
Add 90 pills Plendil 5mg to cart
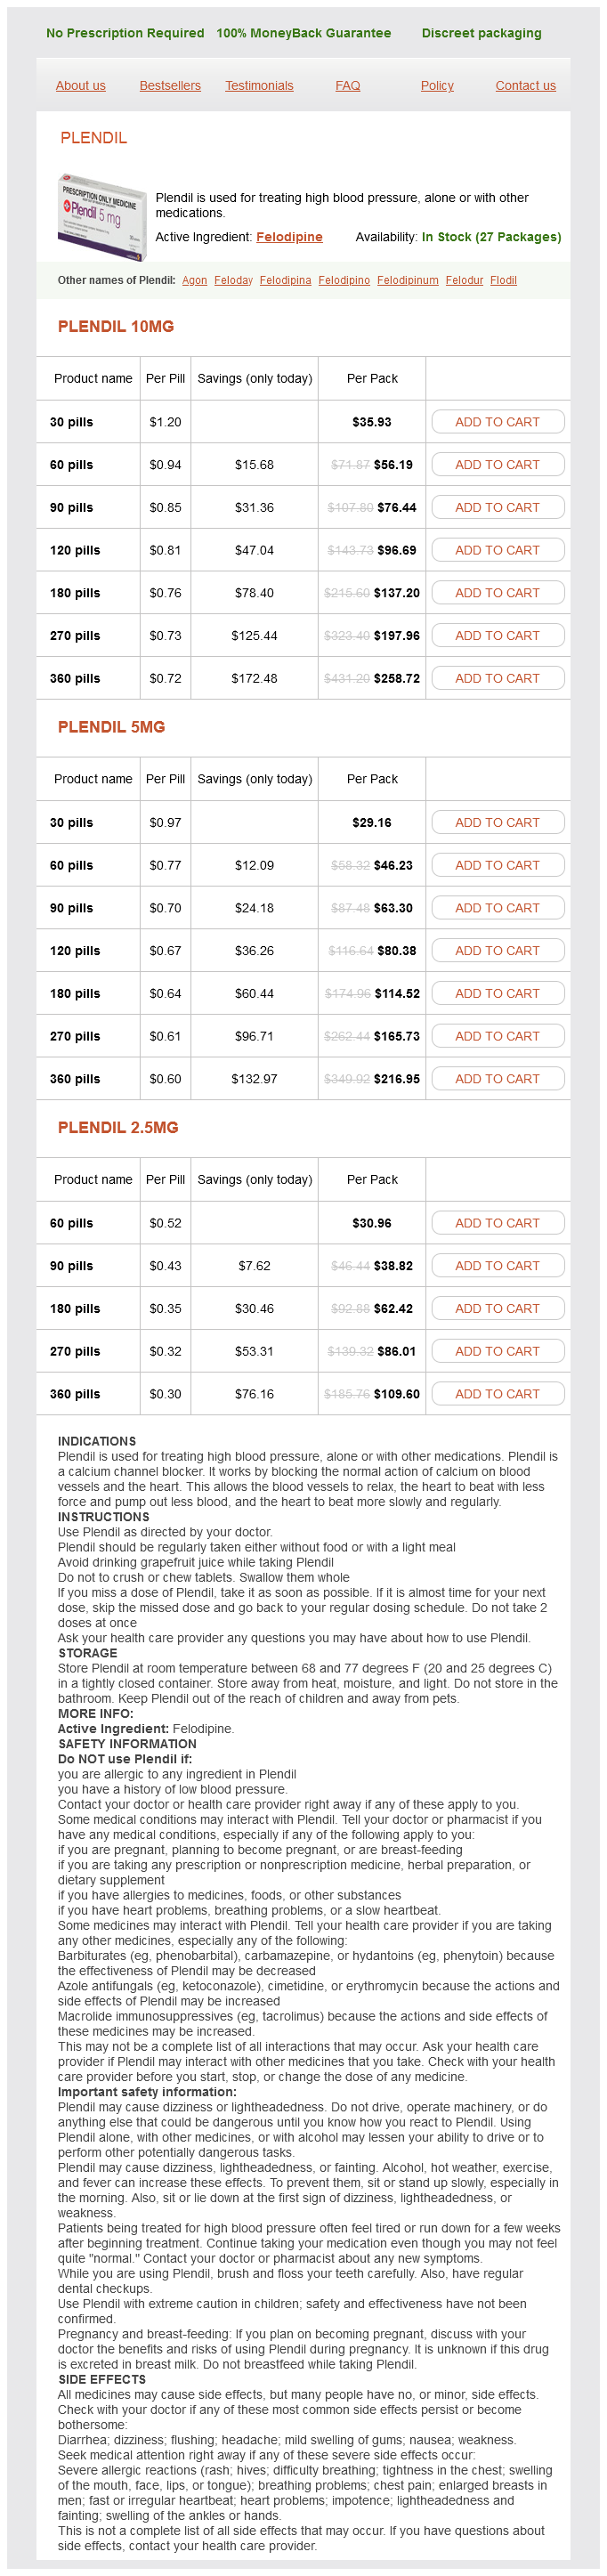pyautogui.click(x=497, y=908)
